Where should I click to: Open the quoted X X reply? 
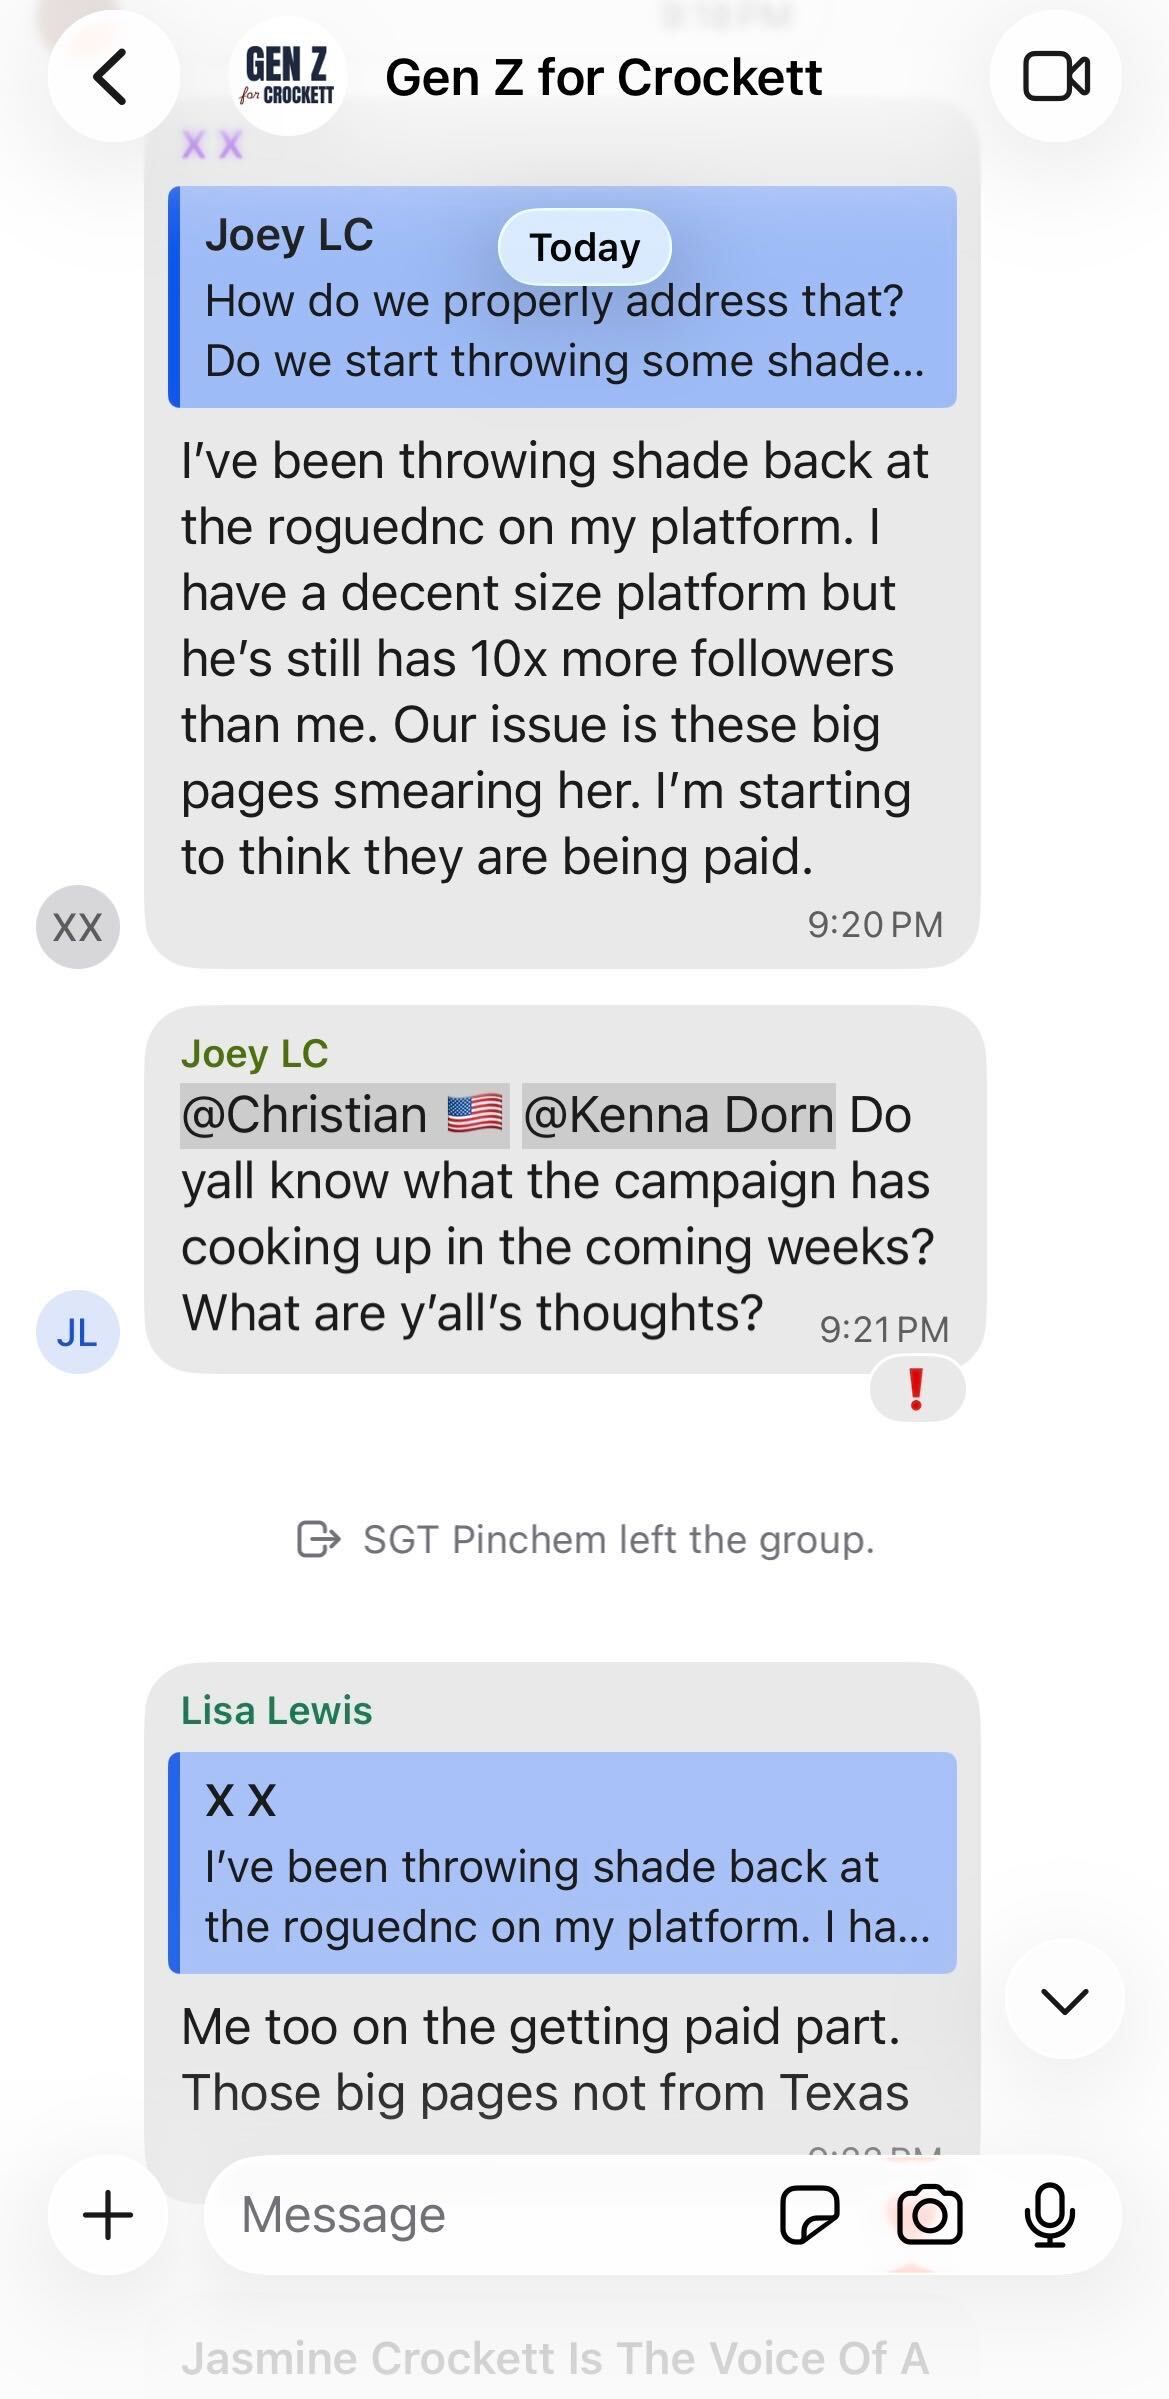[x=562, y=1863]
